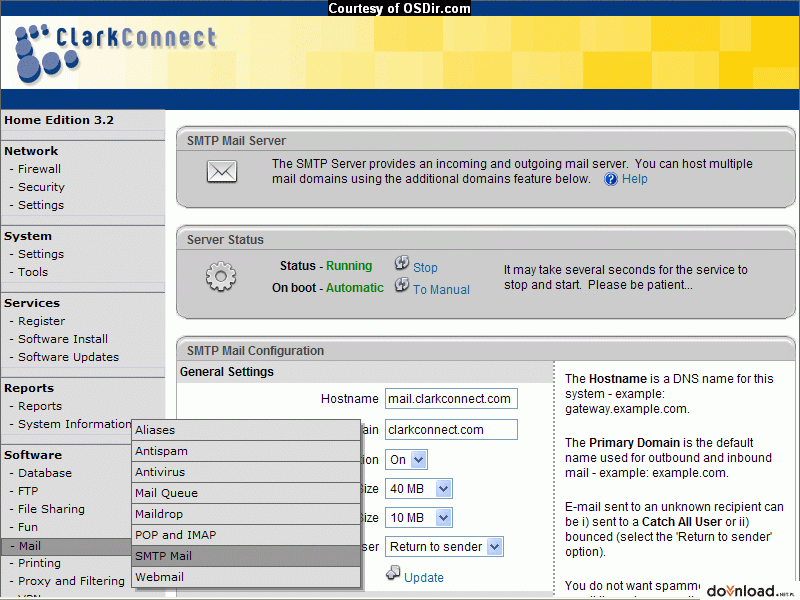800x600 pixels.
Task: Click the Server Status panel title
Action: click(x=225, y=240)
